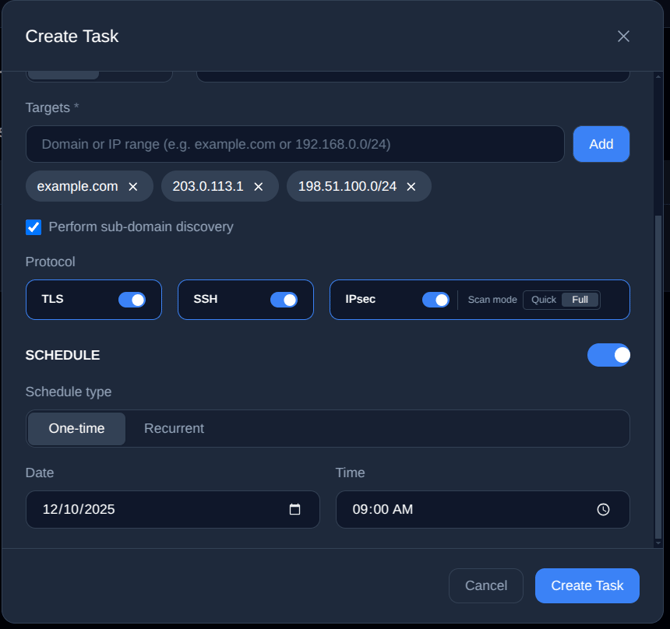
Task: Click the Scan mode label
Action: pyautogui.click(x=492, y=300)
